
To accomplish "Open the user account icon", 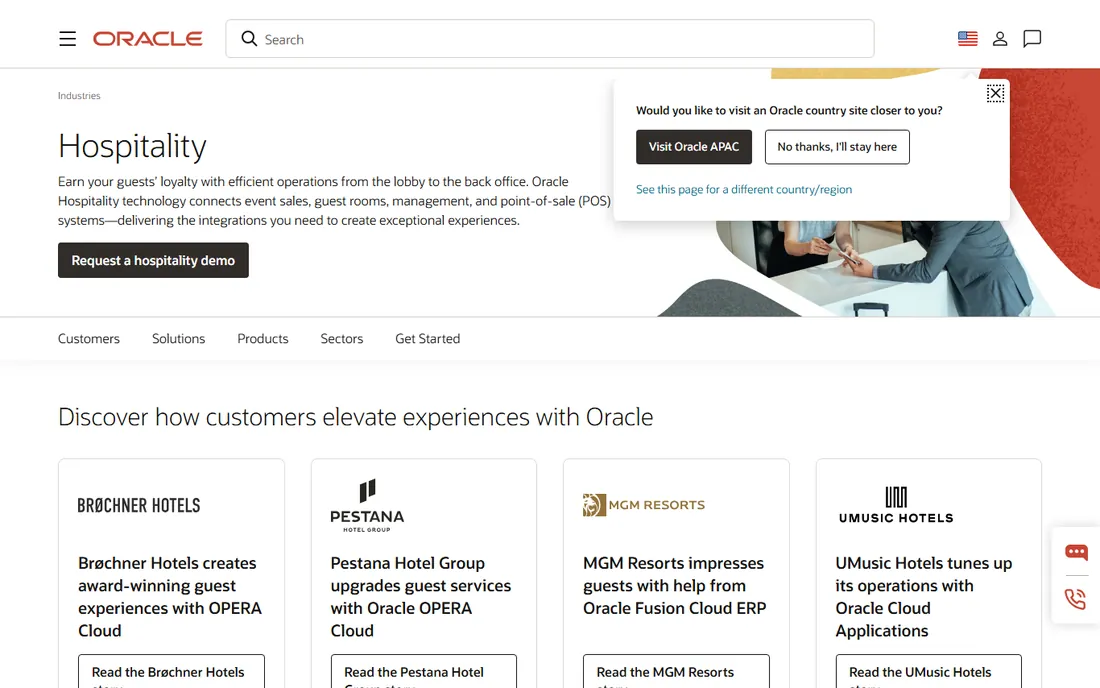I will 1000,39.
